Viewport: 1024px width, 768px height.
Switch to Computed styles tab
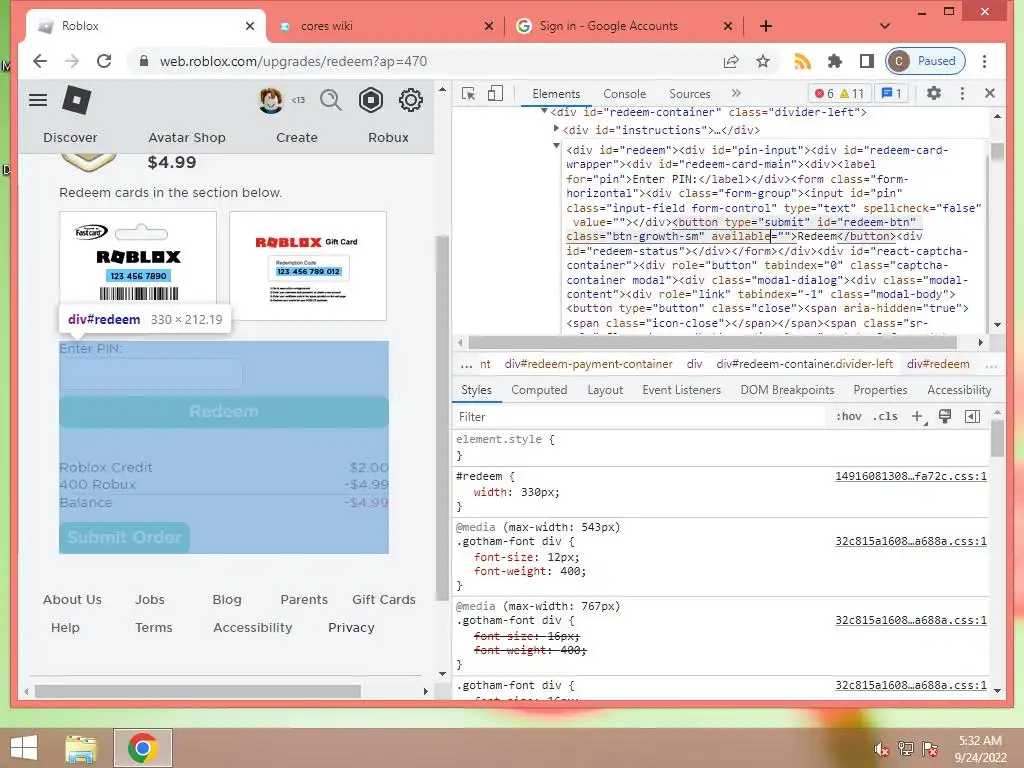click(539, 390)
